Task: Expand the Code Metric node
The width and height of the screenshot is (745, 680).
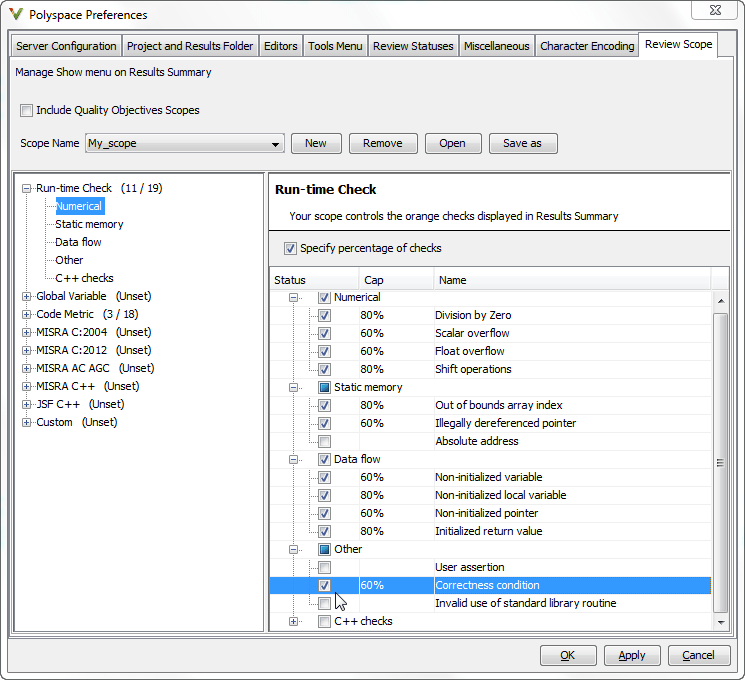Action: (27, 315)
